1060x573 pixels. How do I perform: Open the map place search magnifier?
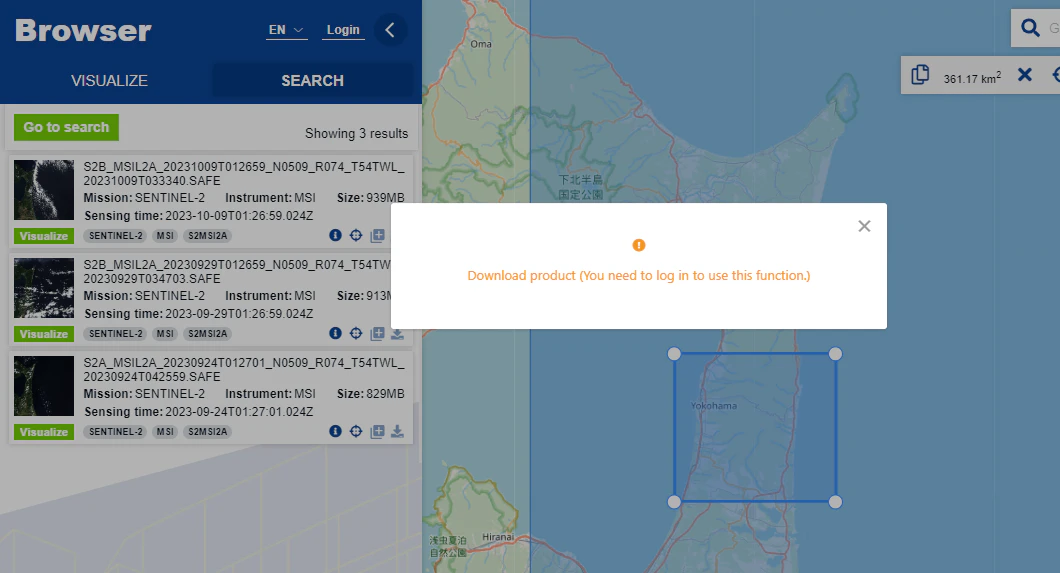[x=1030, y=28]
